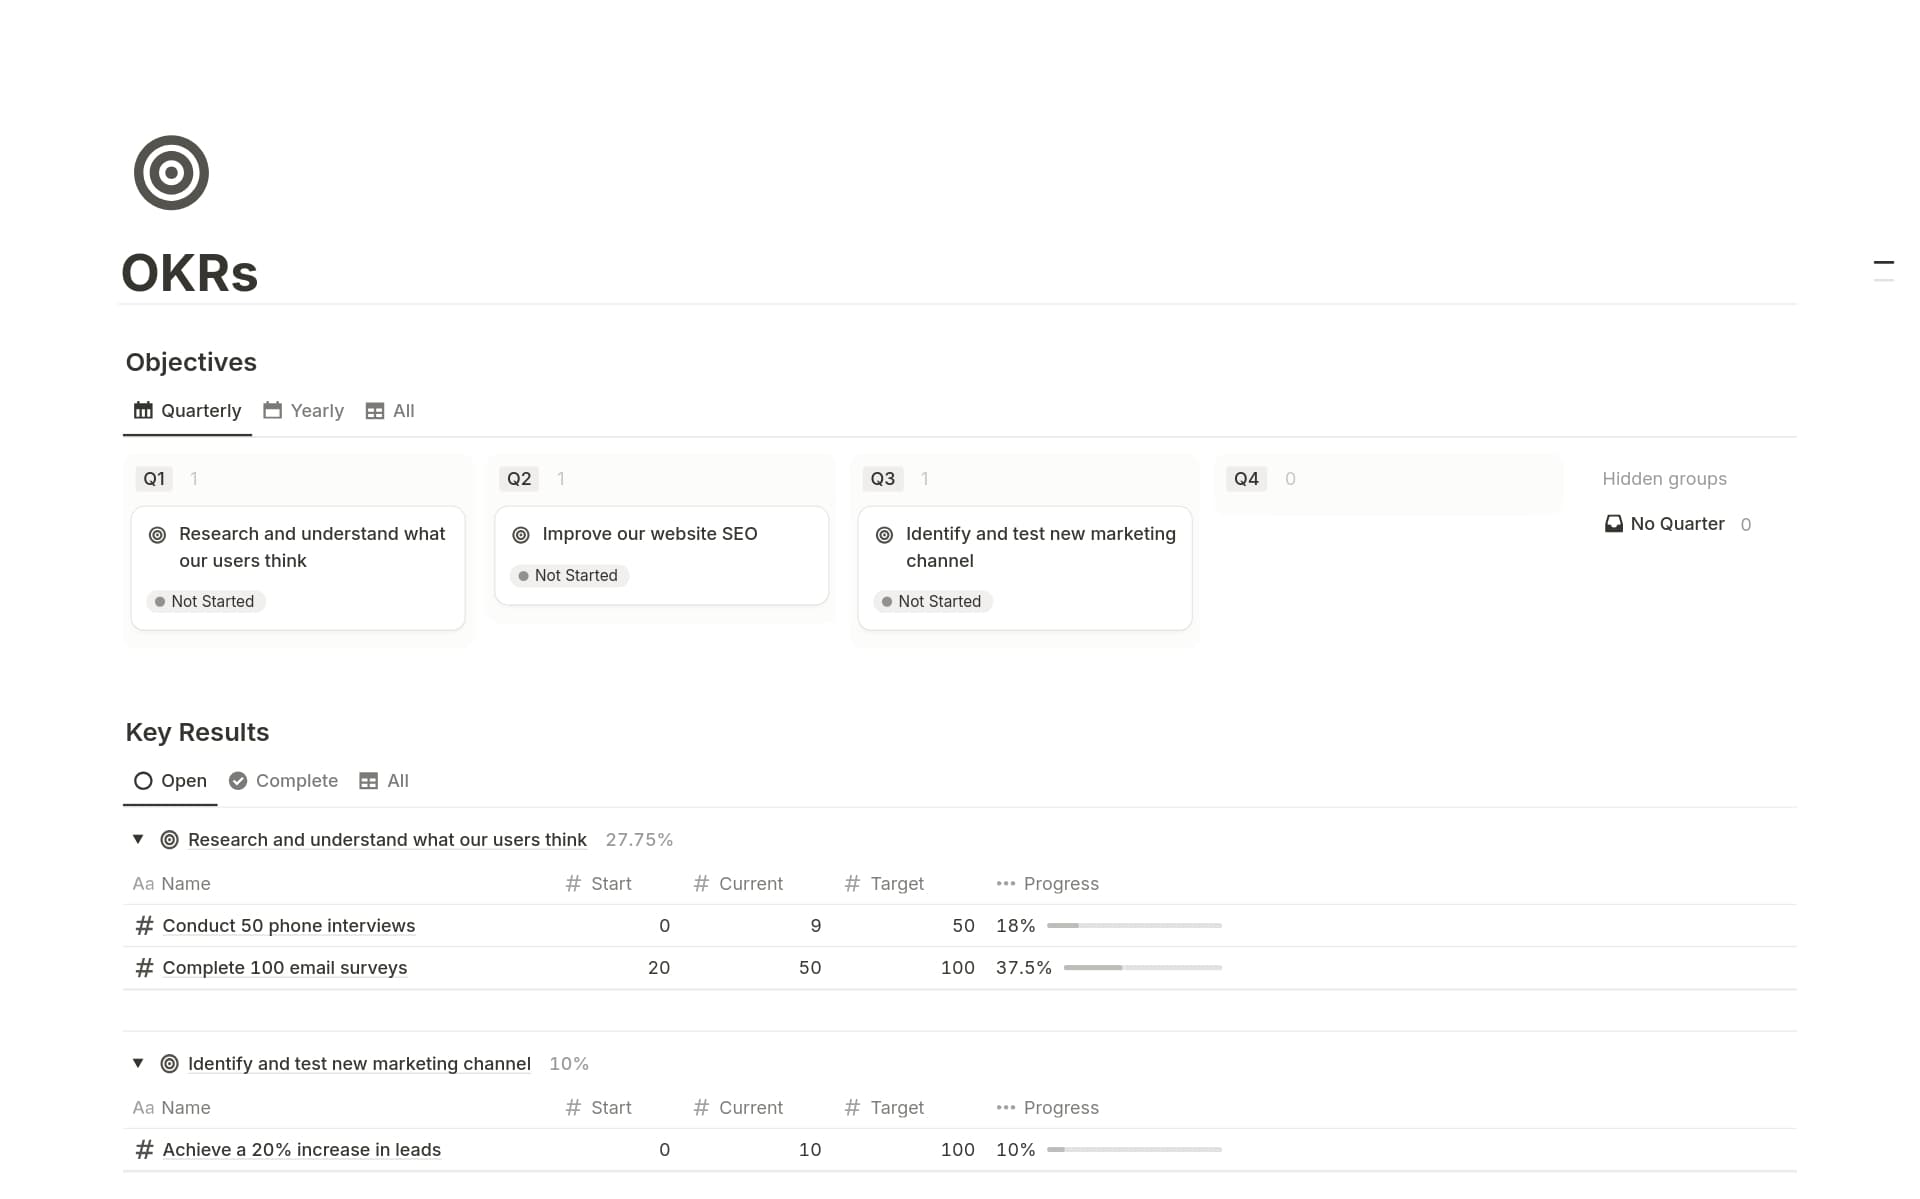Click the Target value 100 for email surveys
The image size is (1920, 1199).
tap(957, 968)
